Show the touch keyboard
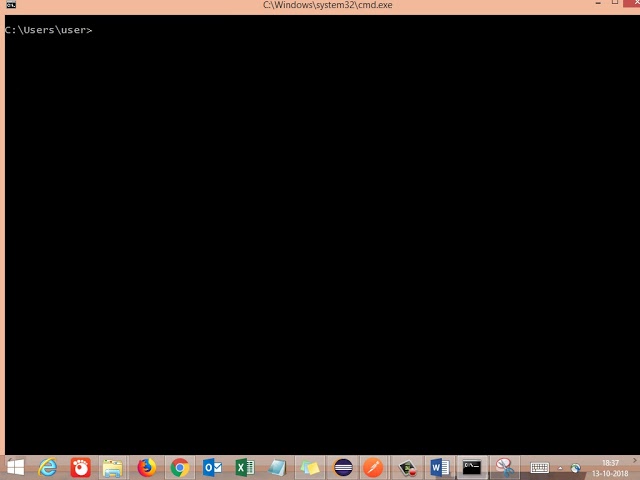This screenshot has width=640, height=480. pyautogui.click(x=540, y=468)
